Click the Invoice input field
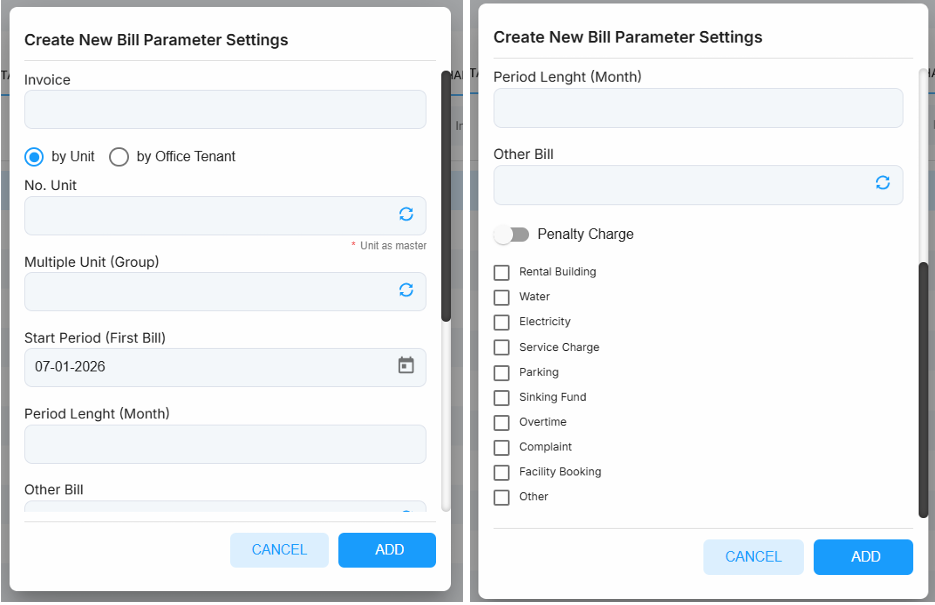This screenshot has height=605, width=935. pyautogui.click(x=225, y=110)
